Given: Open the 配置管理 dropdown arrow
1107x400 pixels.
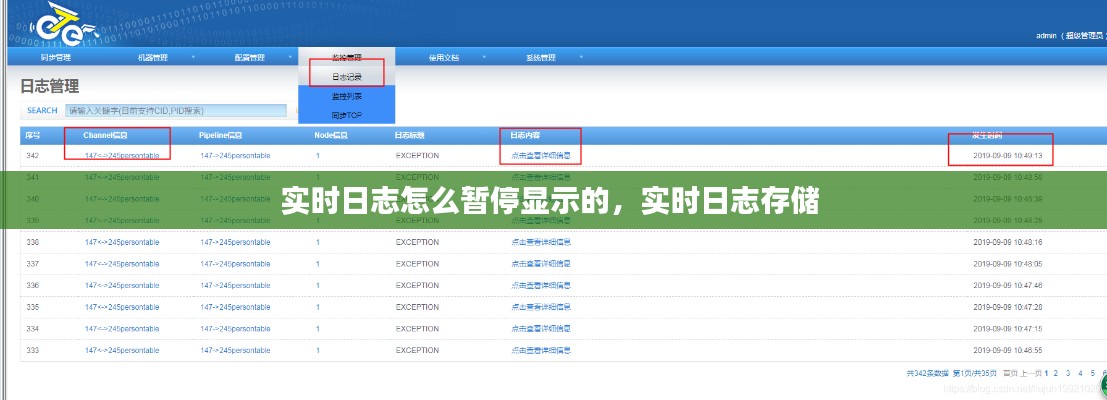Looking at the screenshot, I should click(x=290, y=58).
